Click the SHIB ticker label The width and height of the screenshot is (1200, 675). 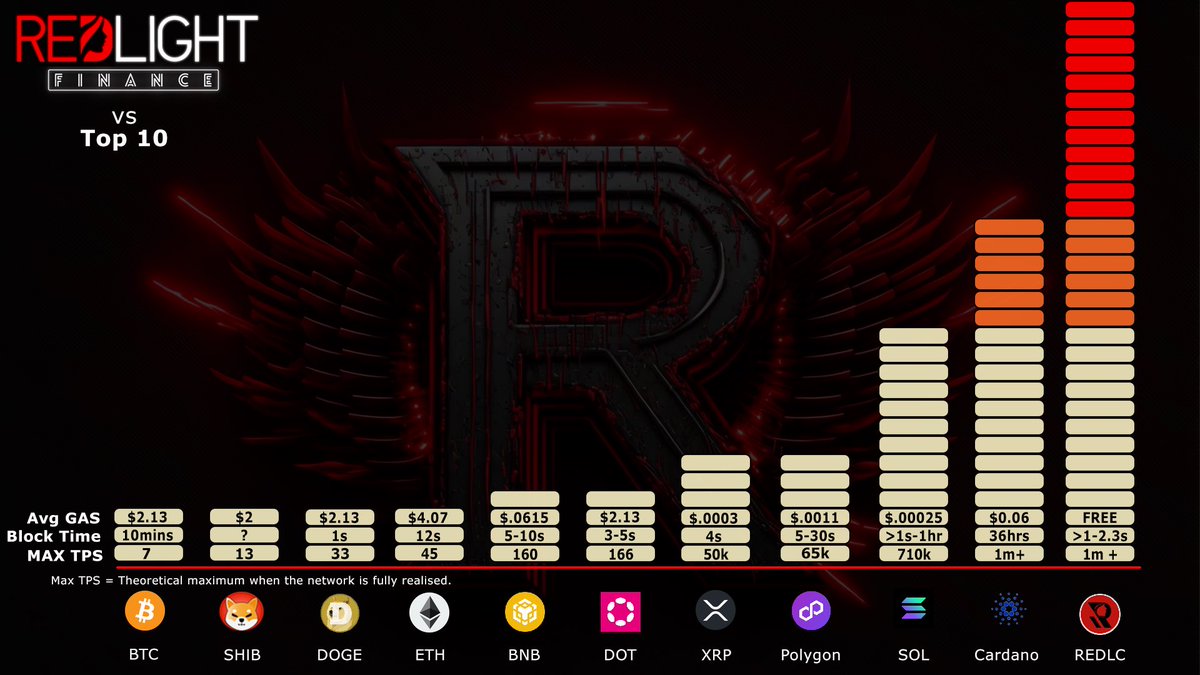[240, 655]
